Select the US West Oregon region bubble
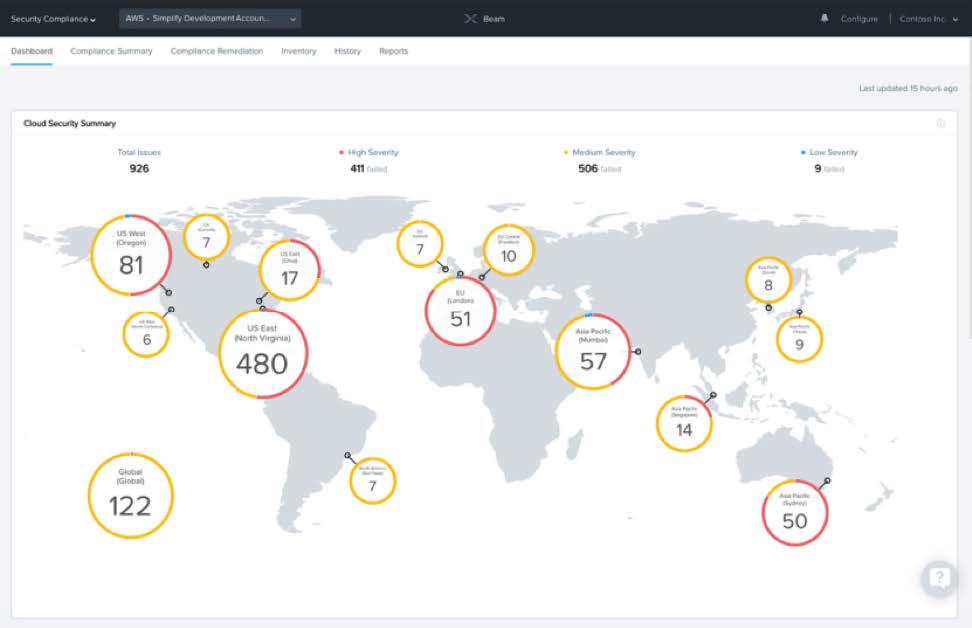This screenshot has width=972, height=628. tap(131, 254)
